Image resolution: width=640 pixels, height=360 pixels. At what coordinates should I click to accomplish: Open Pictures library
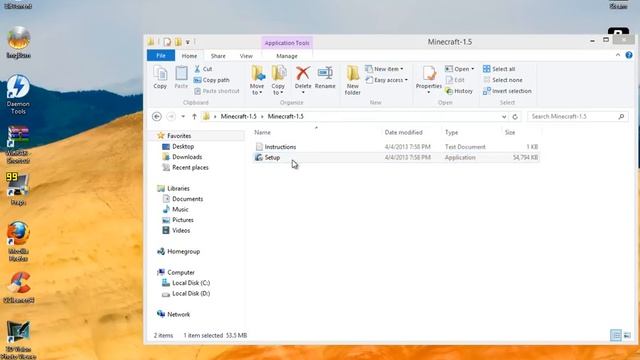[x=178, y=220]
